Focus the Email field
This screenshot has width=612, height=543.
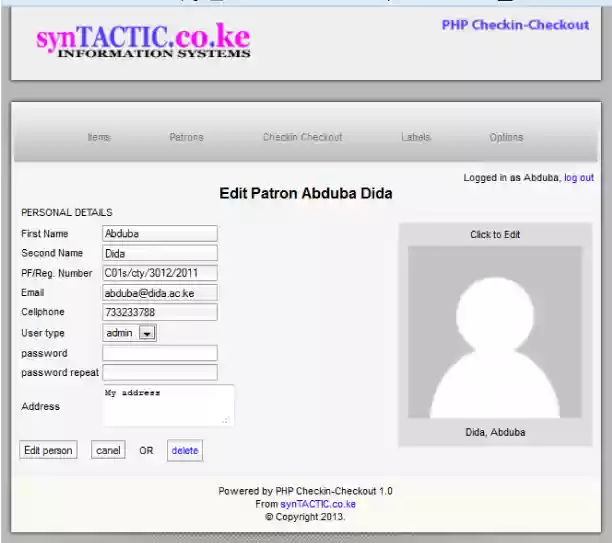point(160,293)
